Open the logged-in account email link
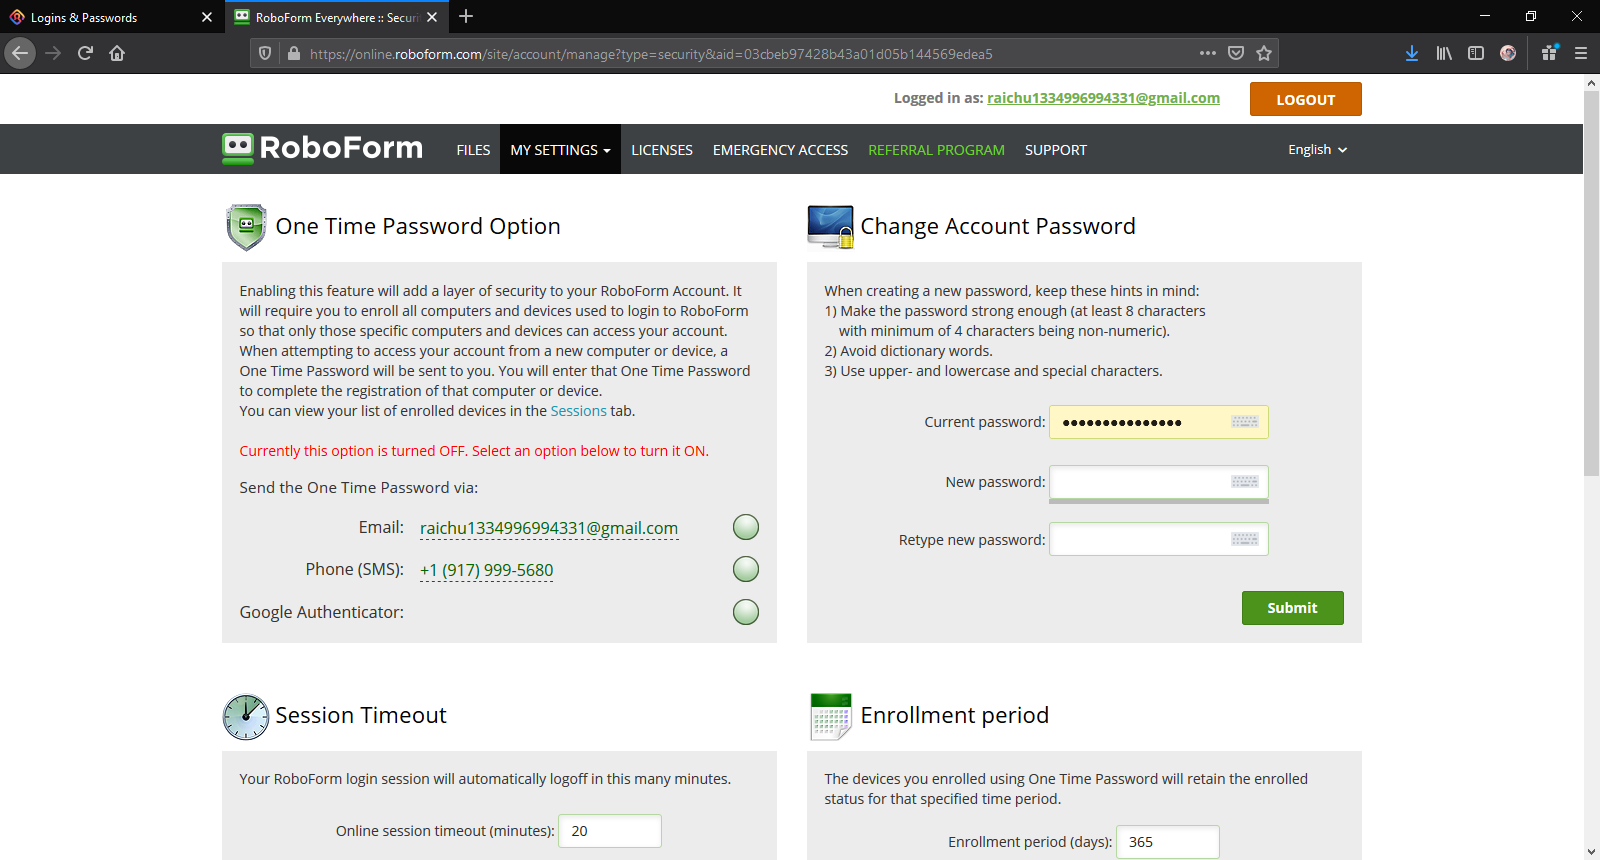1600x860 pixels. pos(1103,98)
